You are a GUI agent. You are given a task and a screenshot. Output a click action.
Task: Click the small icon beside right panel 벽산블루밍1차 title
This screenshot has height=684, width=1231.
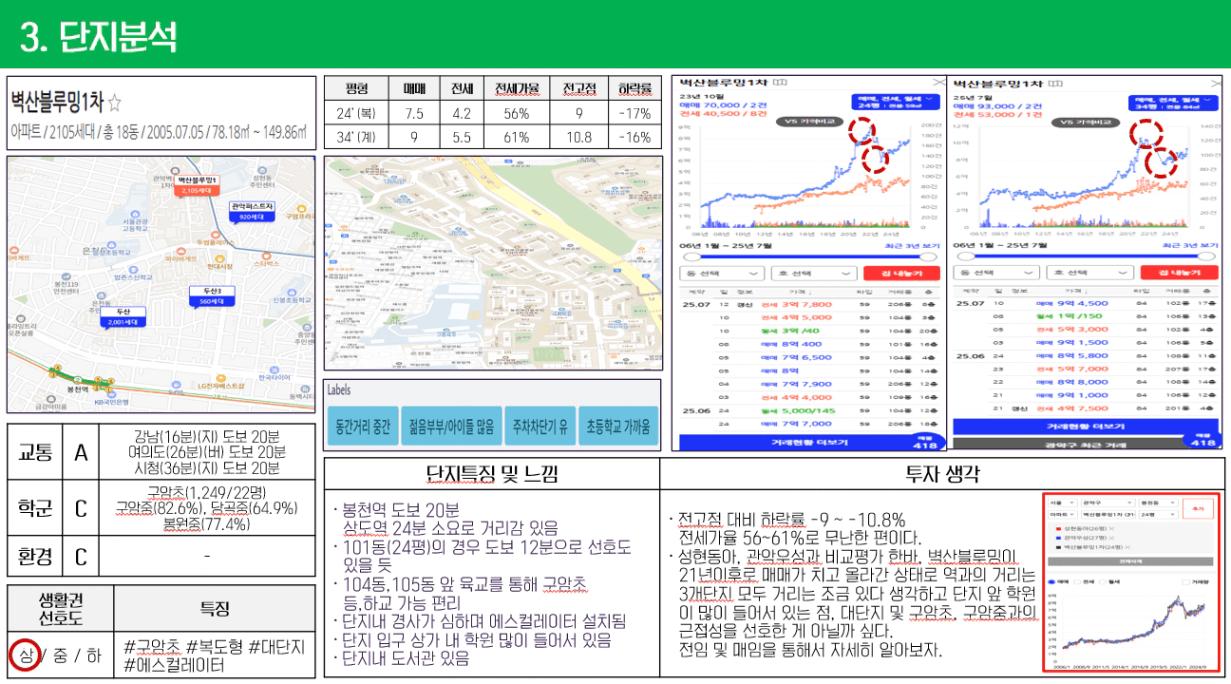[1054, 85]
